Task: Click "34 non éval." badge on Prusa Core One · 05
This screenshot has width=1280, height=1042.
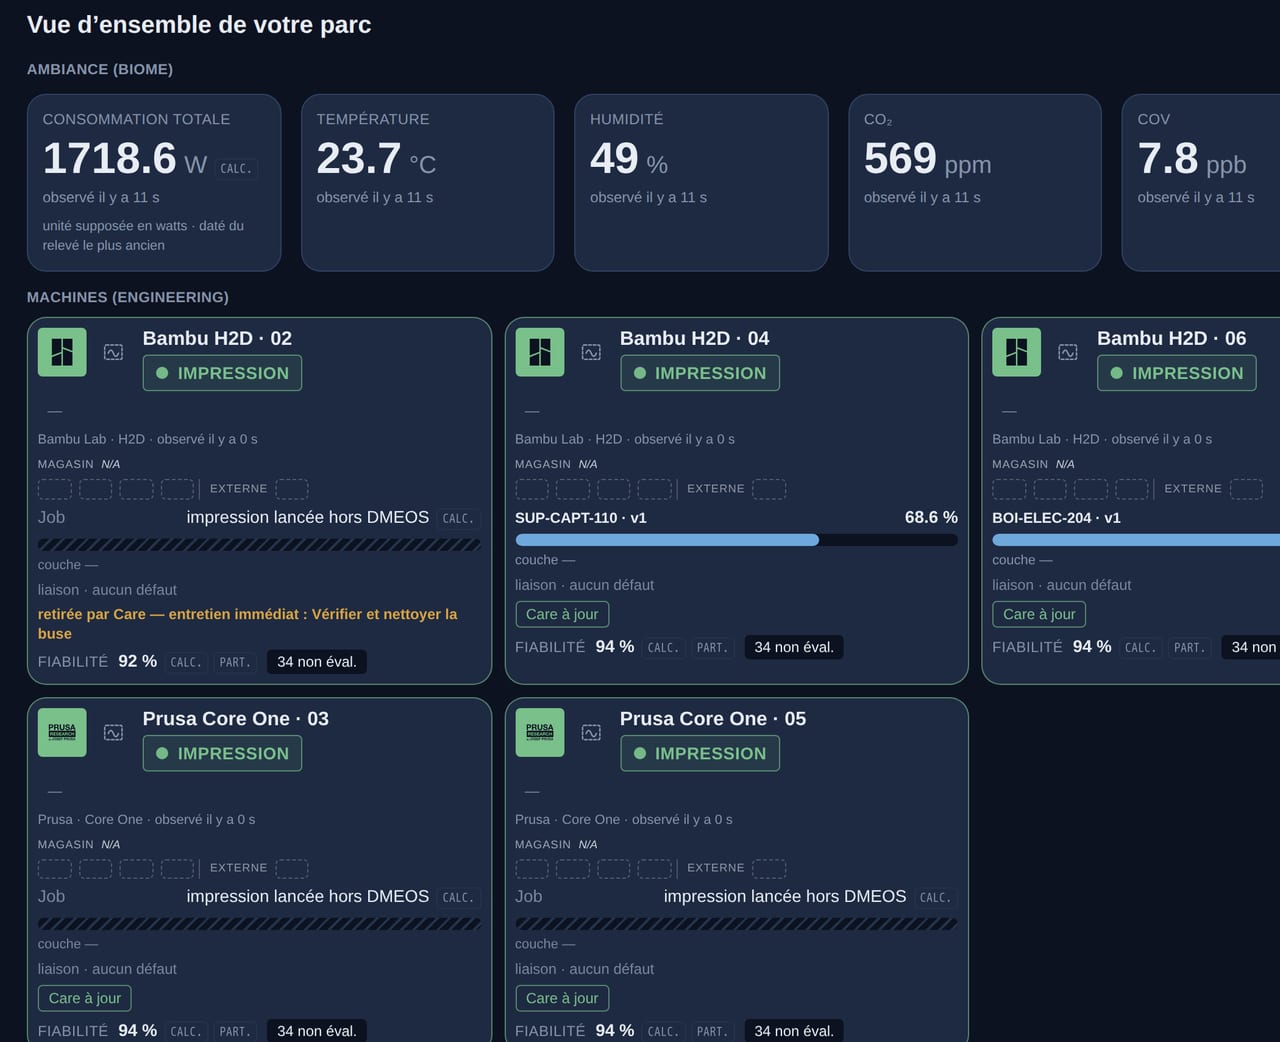Action: click(794, 1031)
